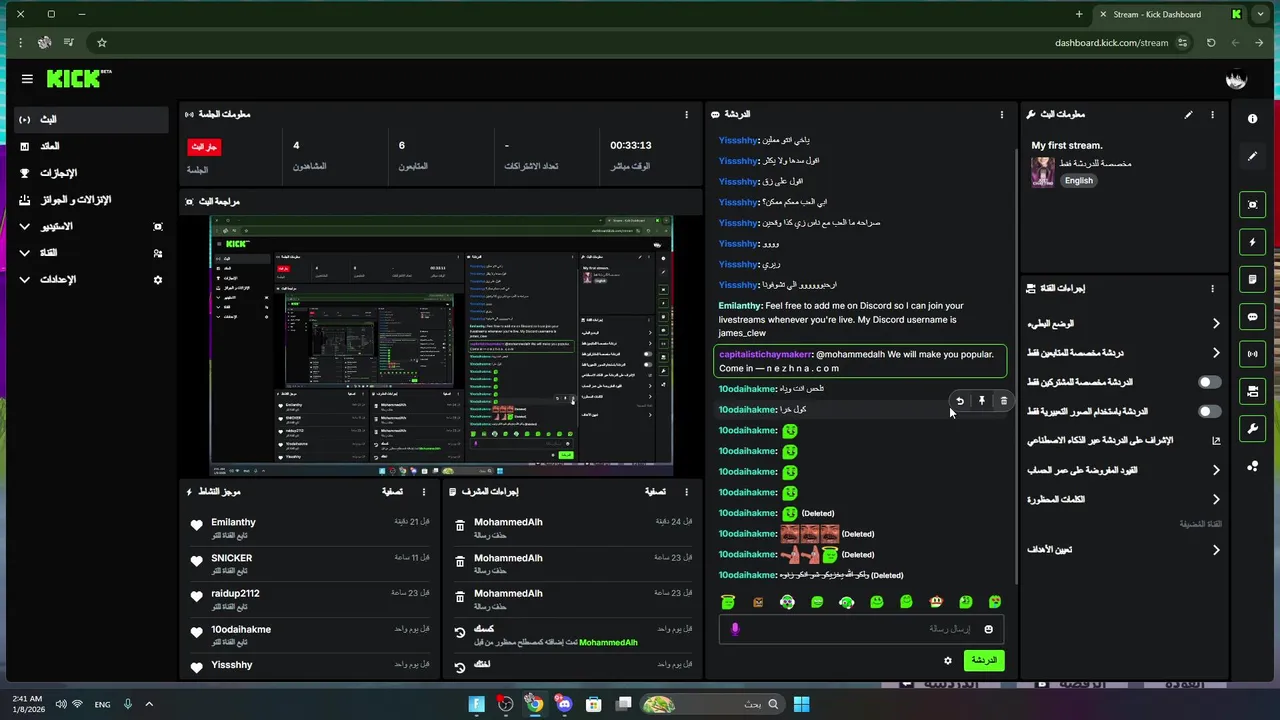The image size is (1280, 720).
Task: Toggle stream preview icon in right toolbar
Action: coord(1252,205)
